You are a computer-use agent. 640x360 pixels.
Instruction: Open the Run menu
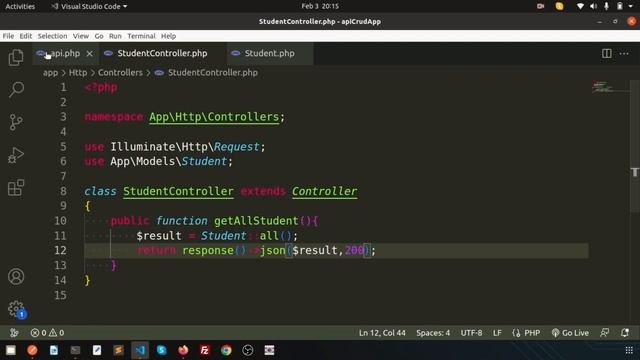click(x=115, y=36)
